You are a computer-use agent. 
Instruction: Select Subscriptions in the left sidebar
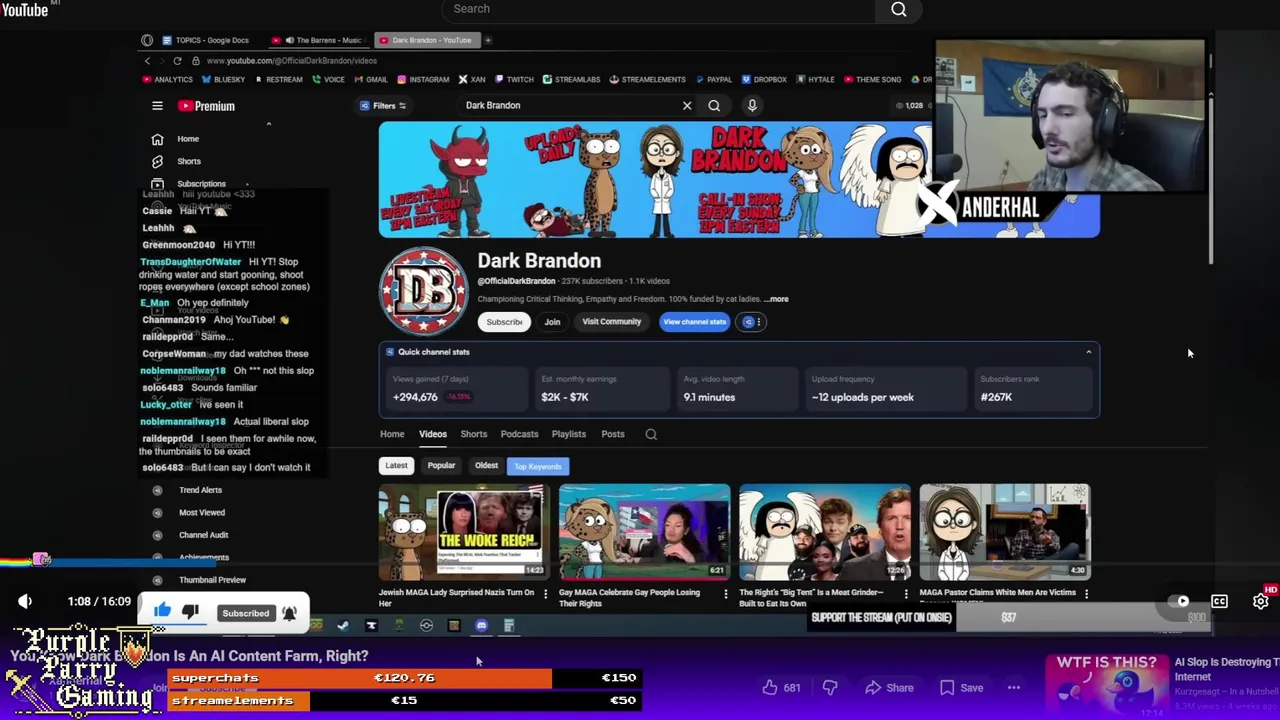click(201, 184)
